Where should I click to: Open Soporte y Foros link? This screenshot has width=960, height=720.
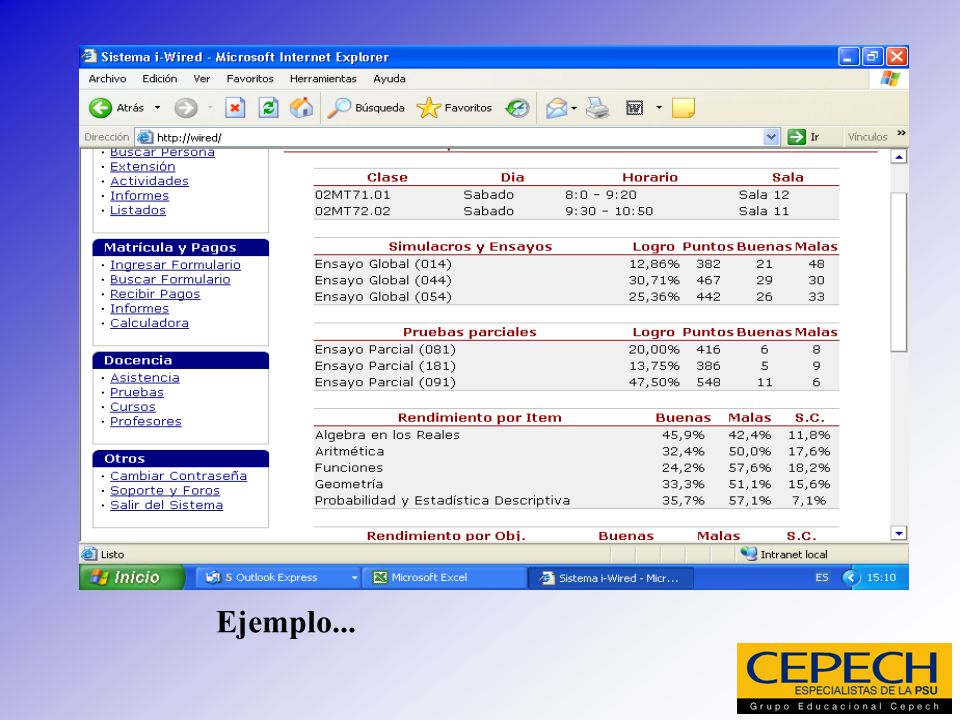pos(165,490)
